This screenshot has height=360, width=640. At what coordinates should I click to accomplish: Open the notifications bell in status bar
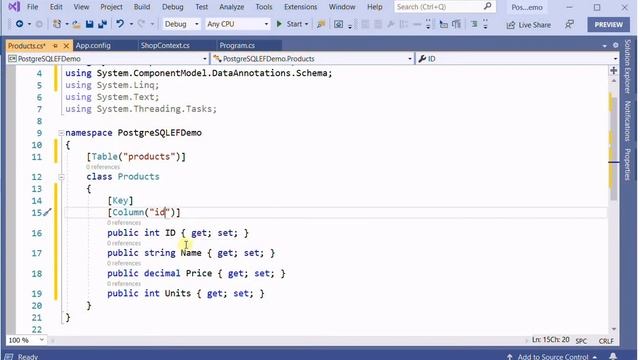(613, 356)
